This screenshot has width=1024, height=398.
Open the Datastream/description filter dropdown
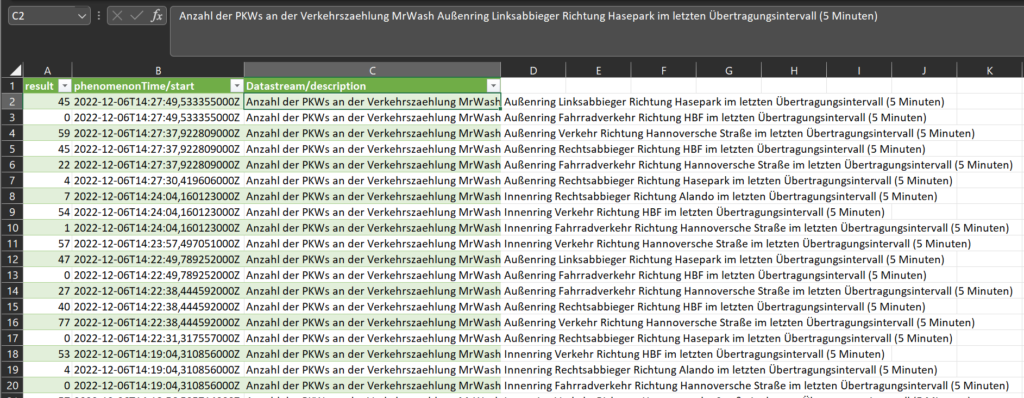tap(493, 86)
